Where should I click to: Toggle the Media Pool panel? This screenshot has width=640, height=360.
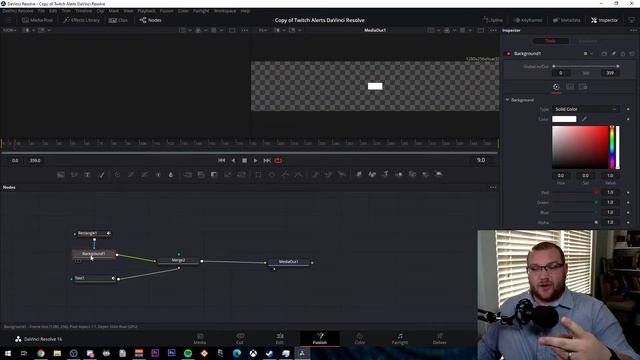pos(37,20)
